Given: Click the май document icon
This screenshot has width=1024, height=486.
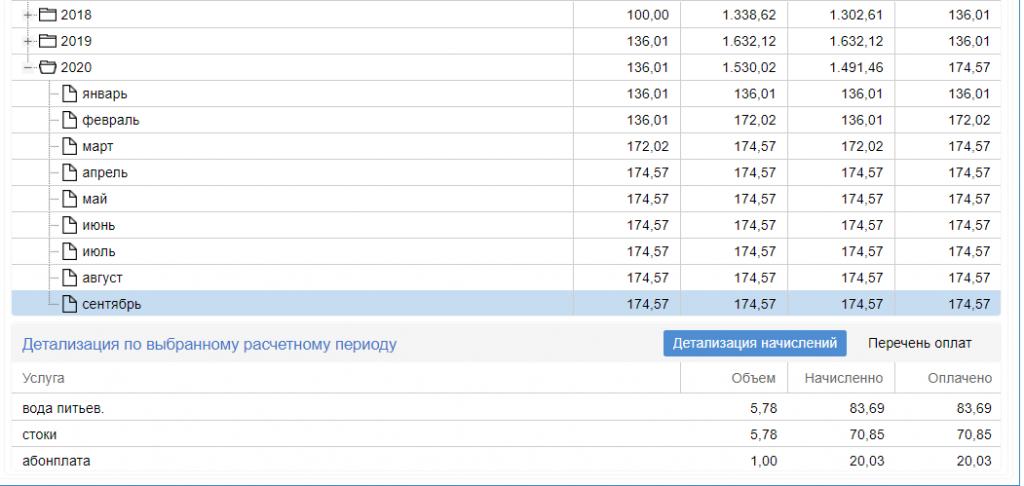Looking at the screenshot, I should pyautogui.click(x=69, y=199).
